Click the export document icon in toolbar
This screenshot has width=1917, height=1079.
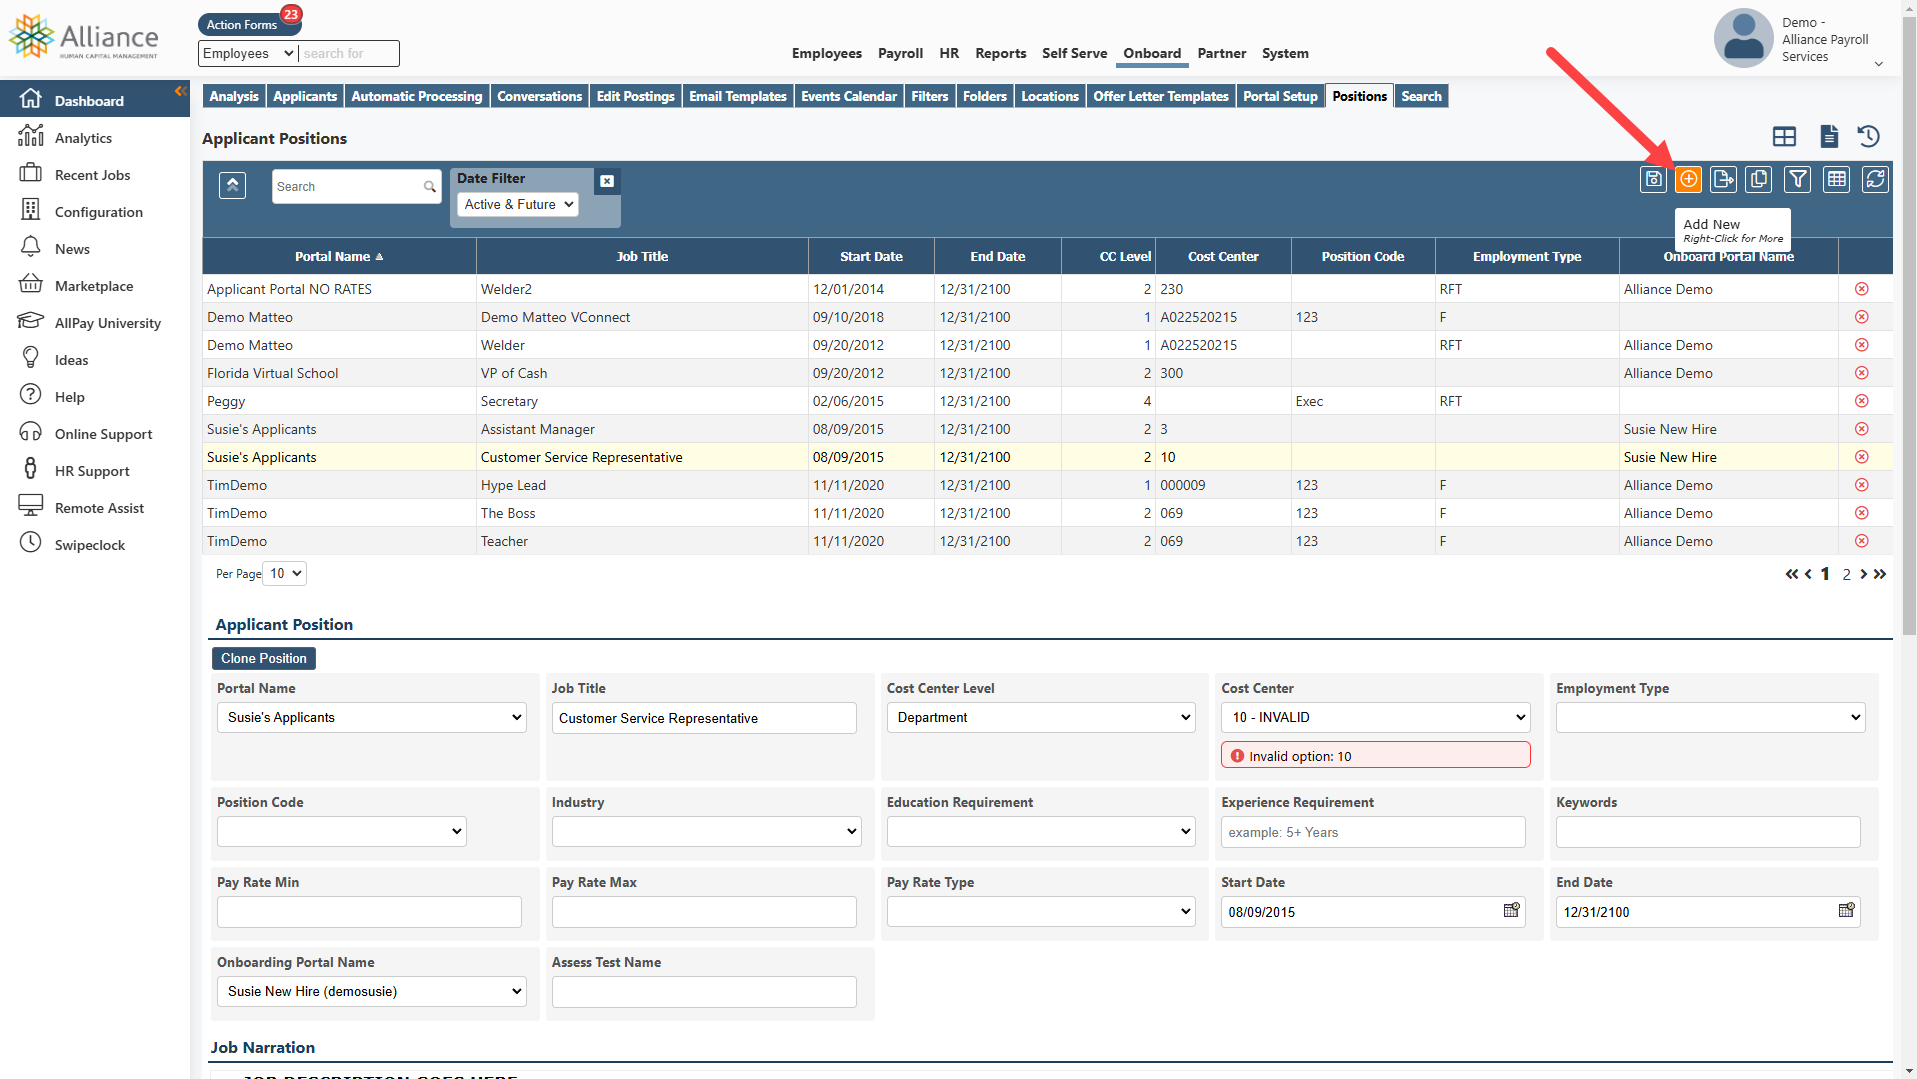tap(1723, 179)
